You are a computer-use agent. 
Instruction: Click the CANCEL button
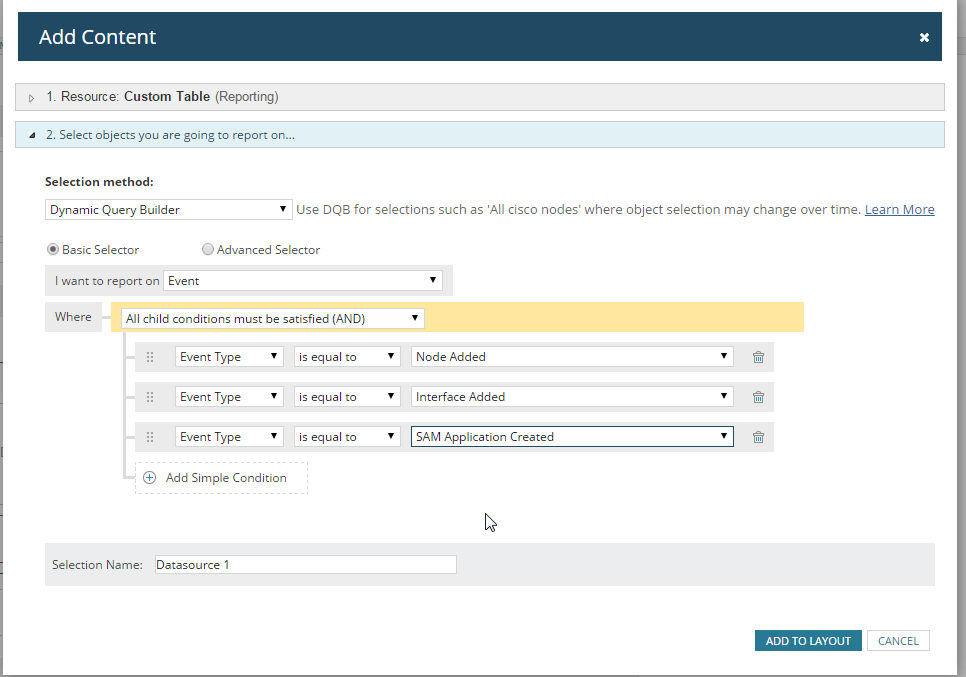898,641
